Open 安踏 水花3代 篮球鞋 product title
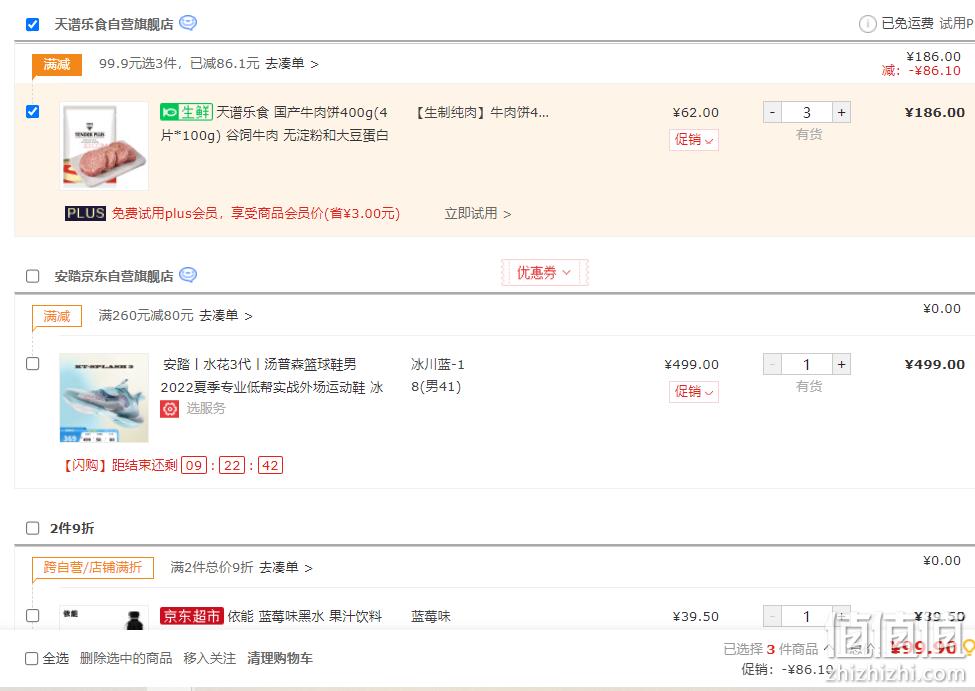The height and width of the screenshot is (691, 975). (272, 376)
